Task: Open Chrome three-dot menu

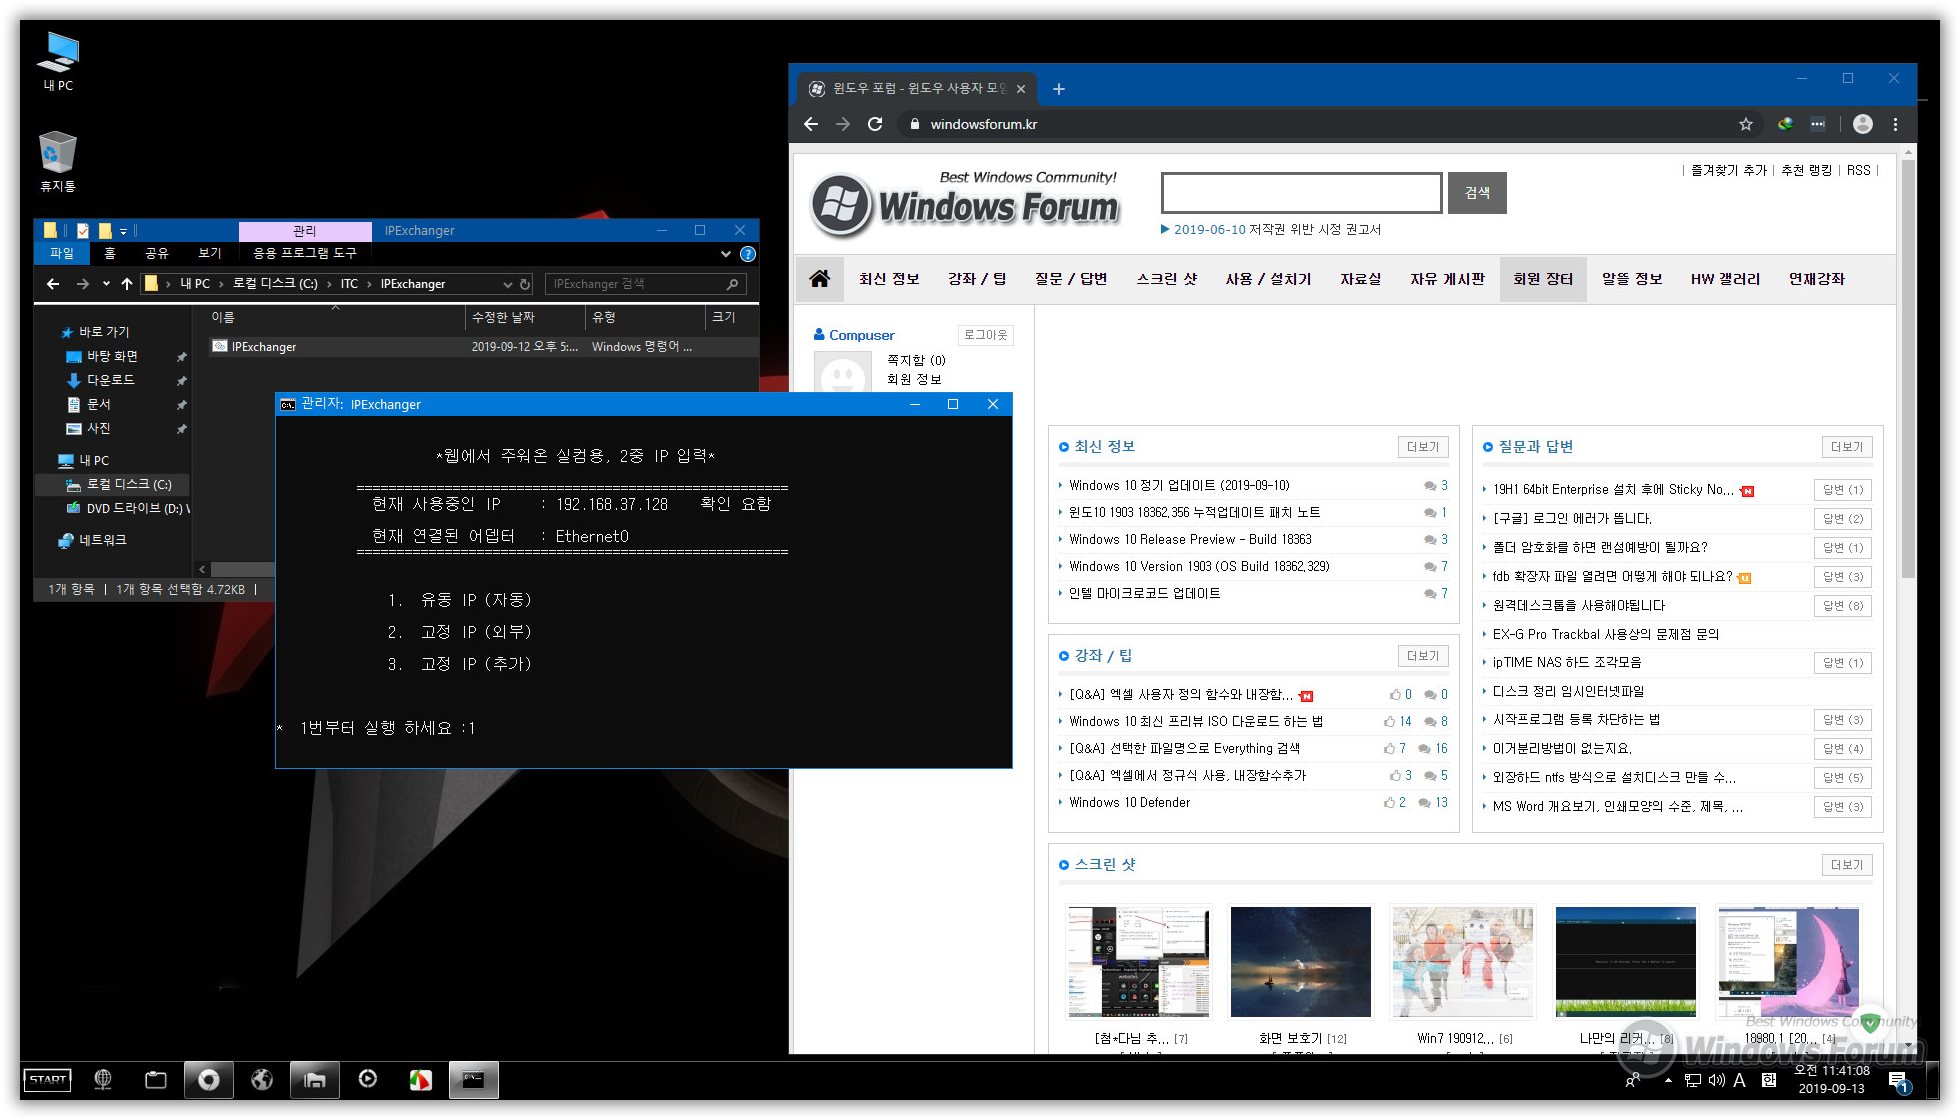Action: tap(1895, 124)
